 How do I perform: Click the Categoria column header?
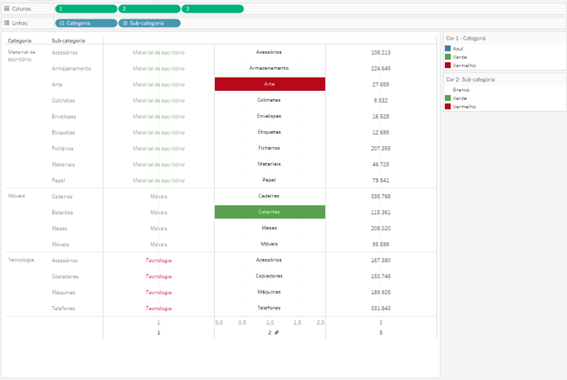20,40
